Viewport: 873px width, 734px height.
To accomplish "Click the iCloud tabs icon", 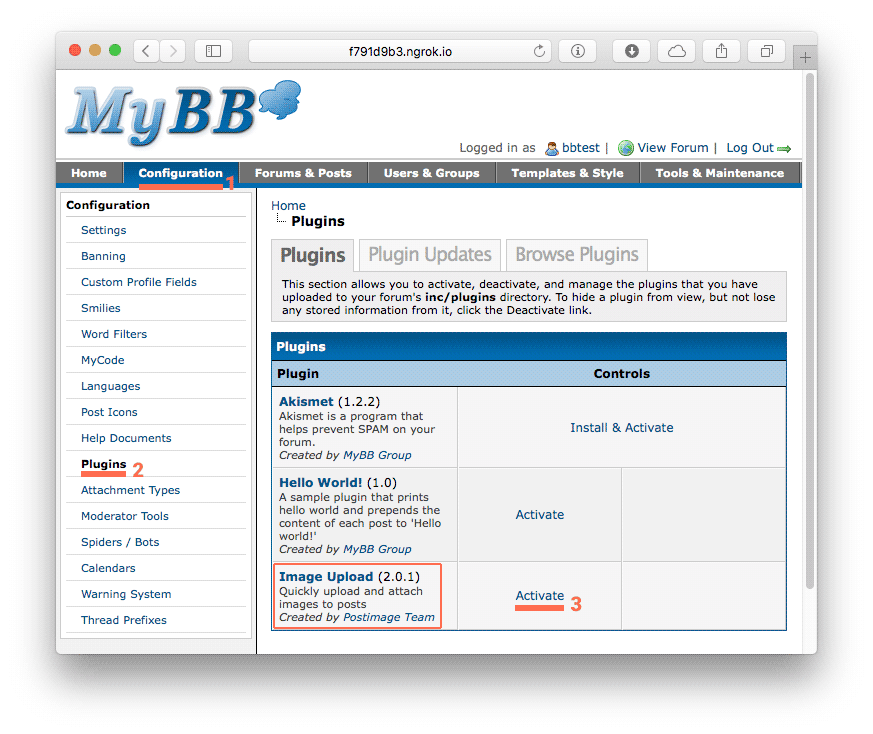I will [x=676, y=49].
